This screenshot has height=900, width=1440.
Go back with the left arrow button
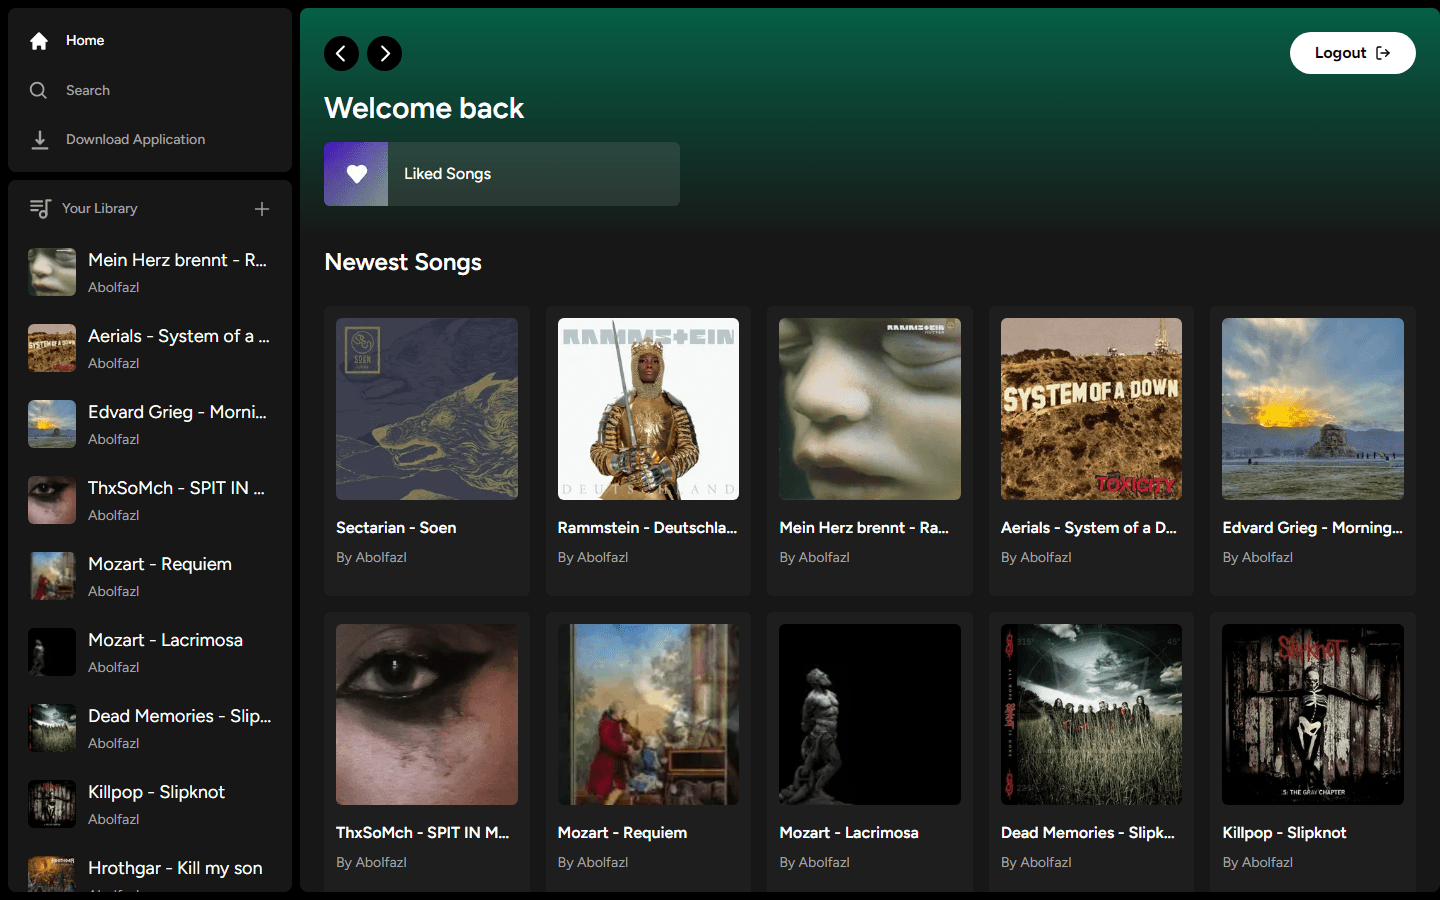click(341, 53)
